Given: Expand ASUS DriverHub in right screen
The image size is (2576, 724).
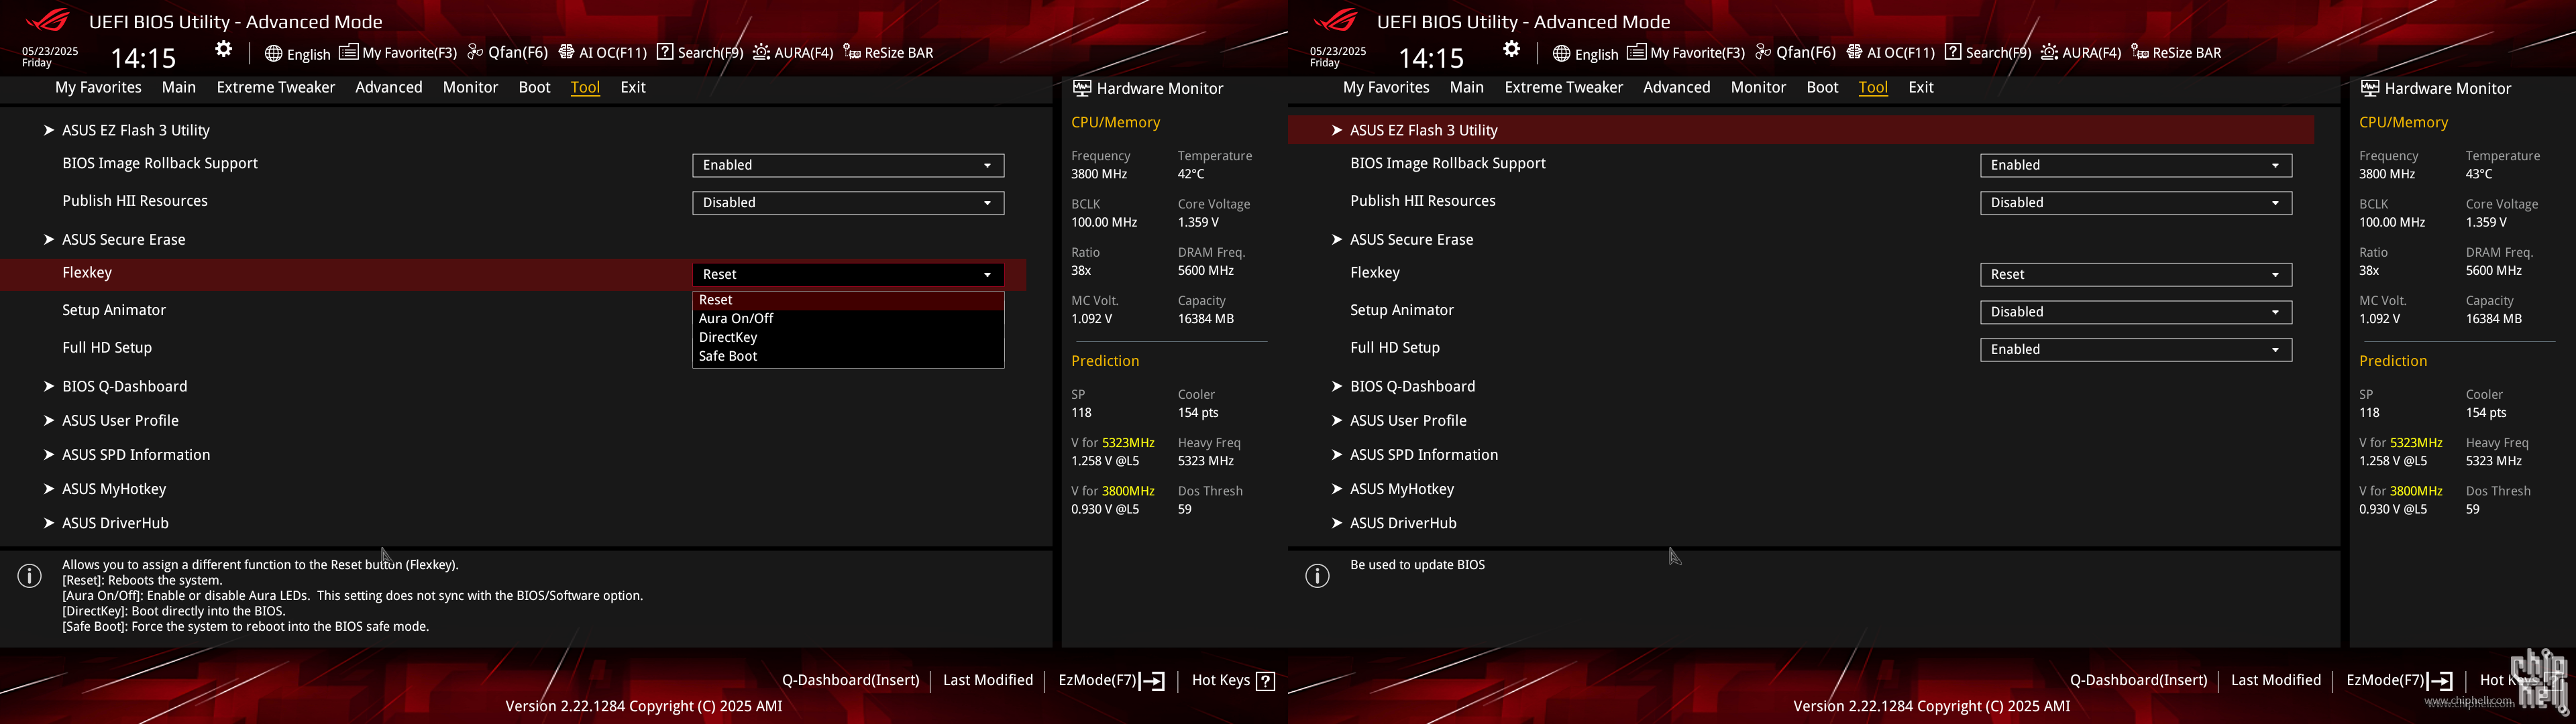Looking at the screenshot, I should pos(1403,523).
